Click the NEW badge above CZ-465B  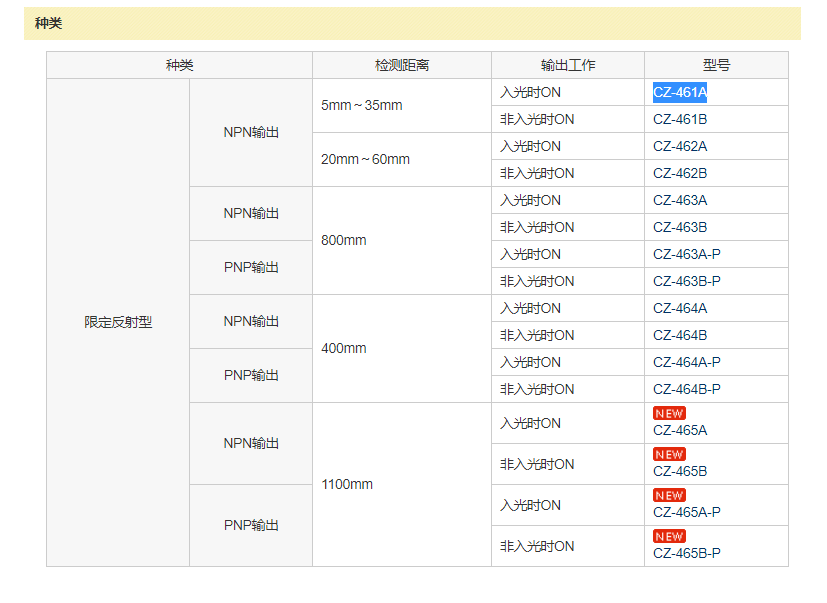(669, 454)
